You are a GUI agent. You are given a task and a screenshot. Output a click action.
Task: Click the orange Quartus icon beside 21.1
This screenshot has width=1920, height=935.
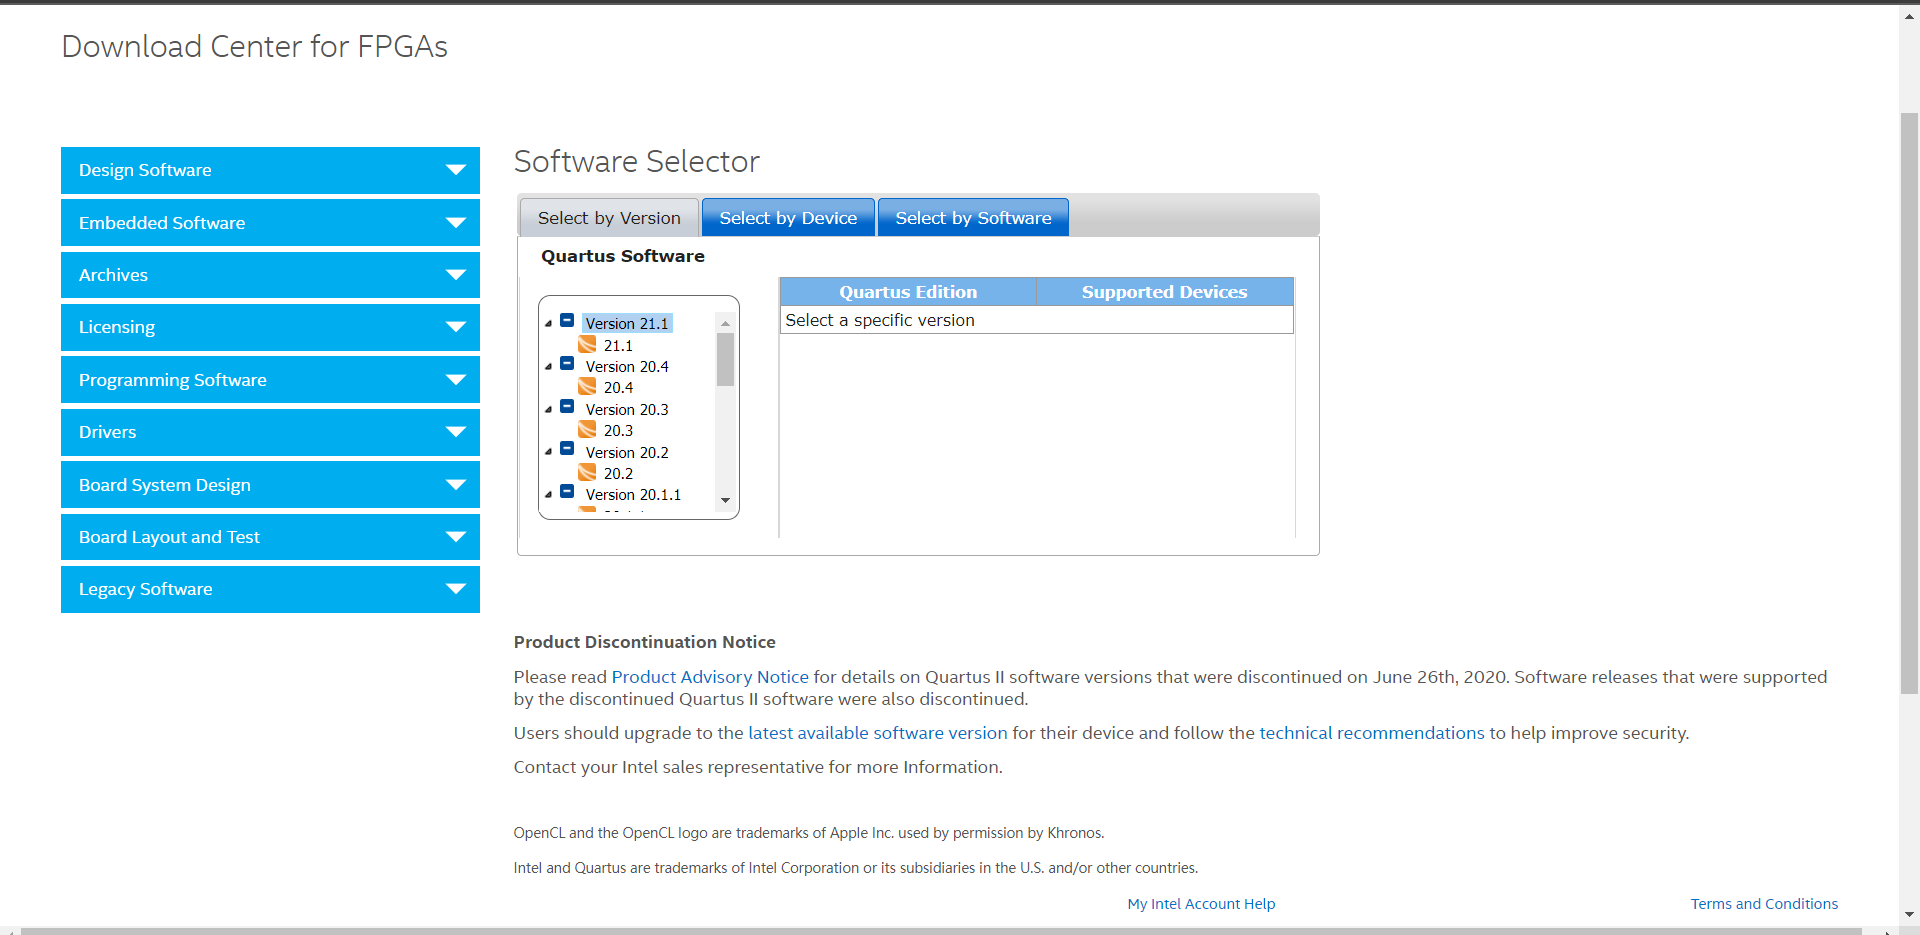tap(589, 345)
